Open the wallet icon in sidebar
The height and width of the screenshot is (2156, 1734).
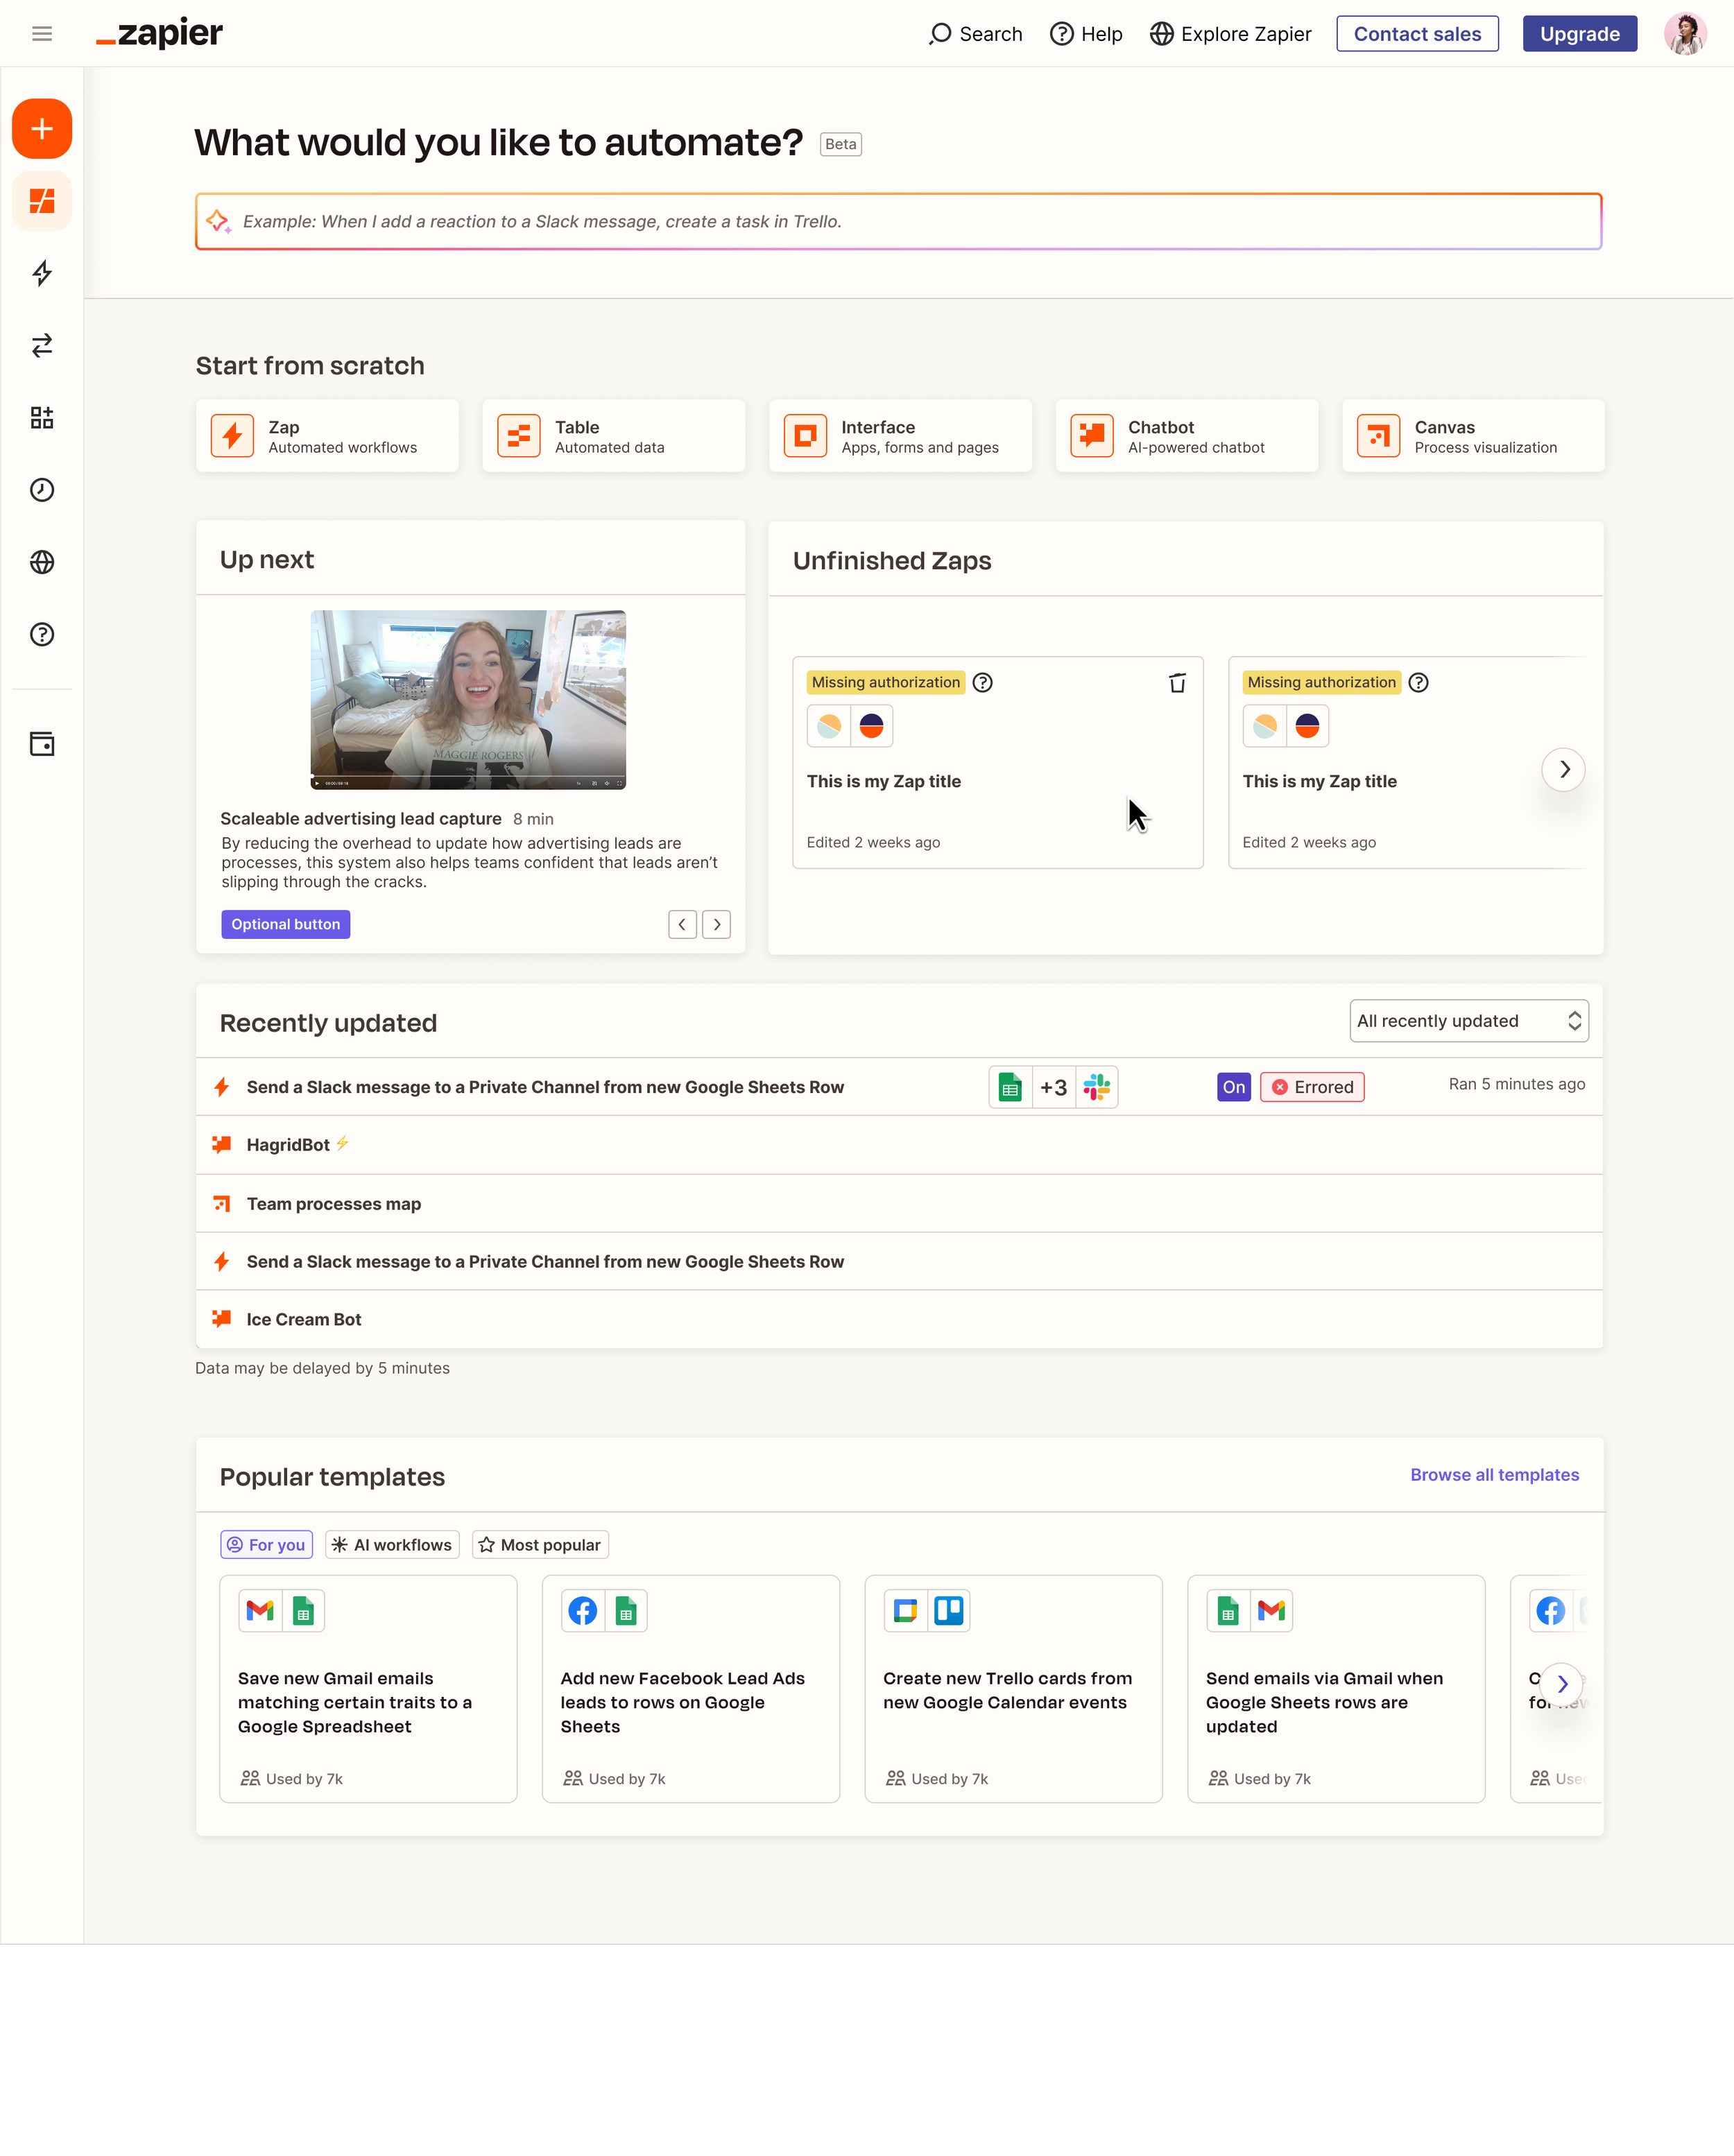[x=42, y=744]
